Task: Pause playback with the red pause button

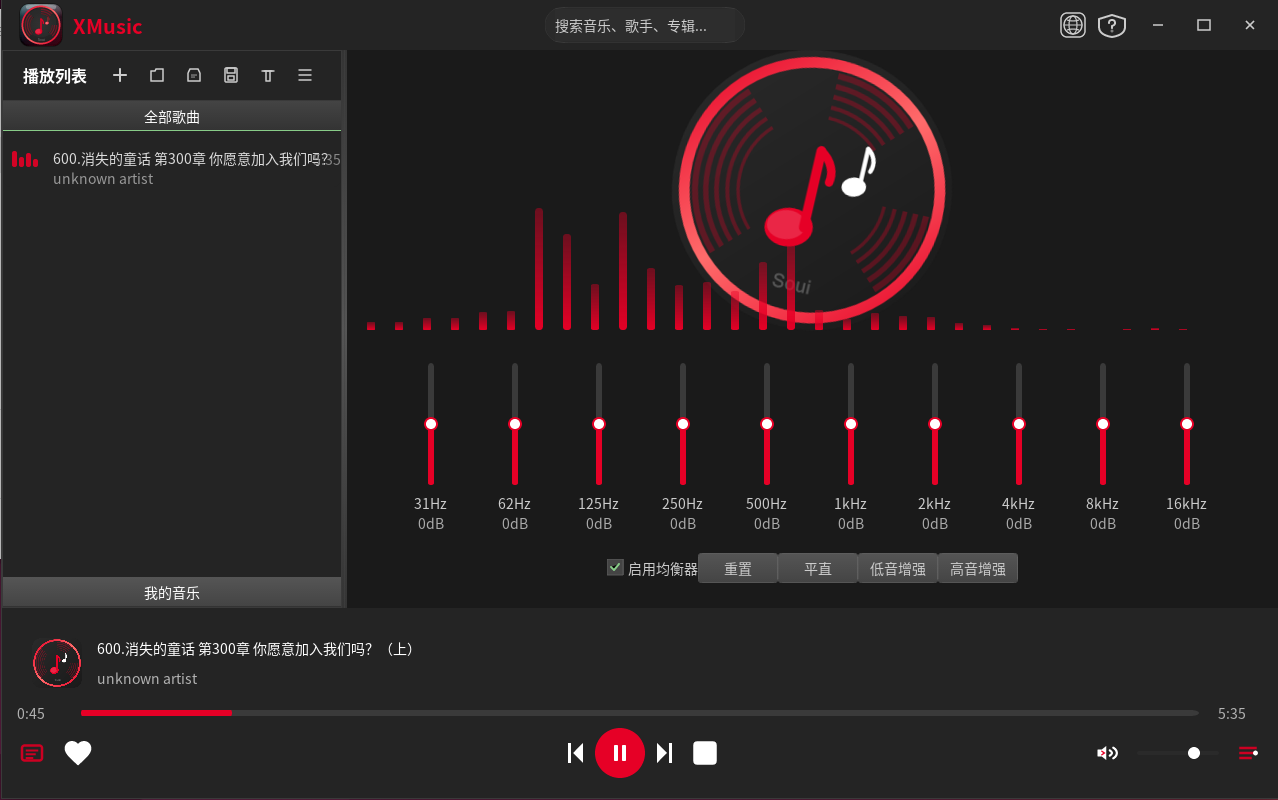Action: 620,753
